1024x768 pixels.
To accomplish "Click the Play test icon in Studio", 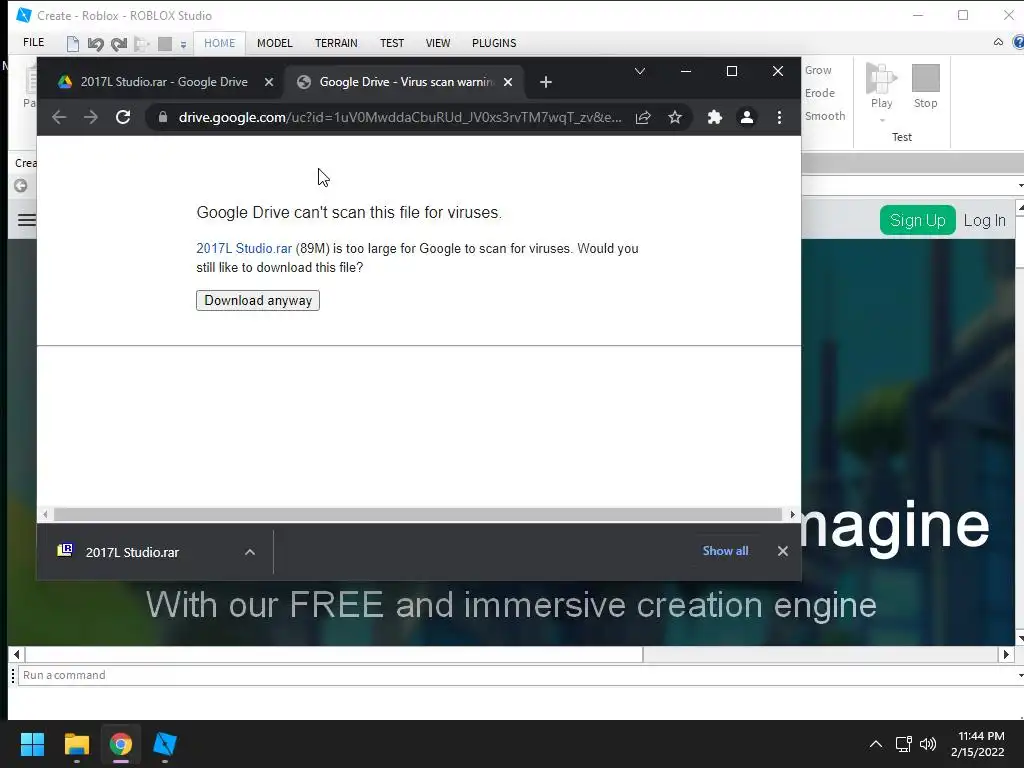I will 882,79.
